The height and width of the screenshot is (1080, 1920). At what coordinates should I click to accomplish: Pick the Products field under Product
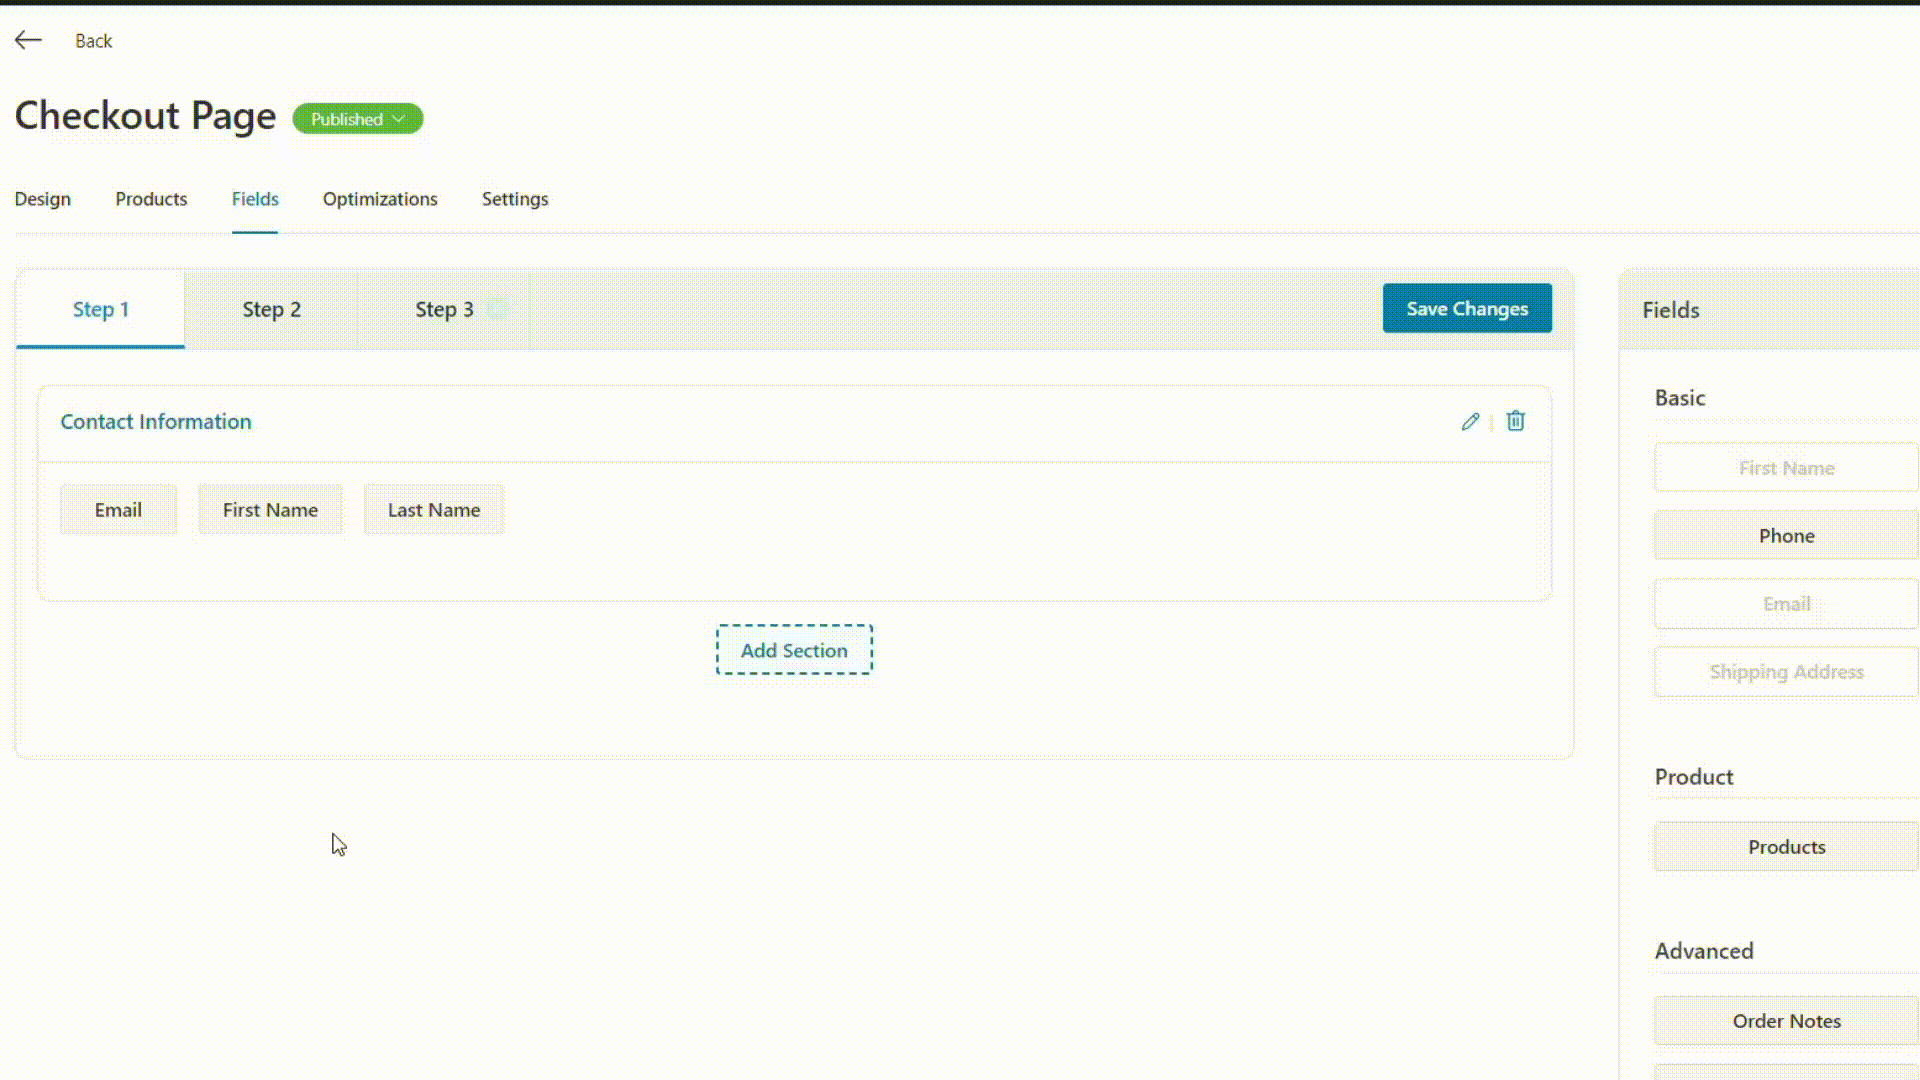[1786, 847]
